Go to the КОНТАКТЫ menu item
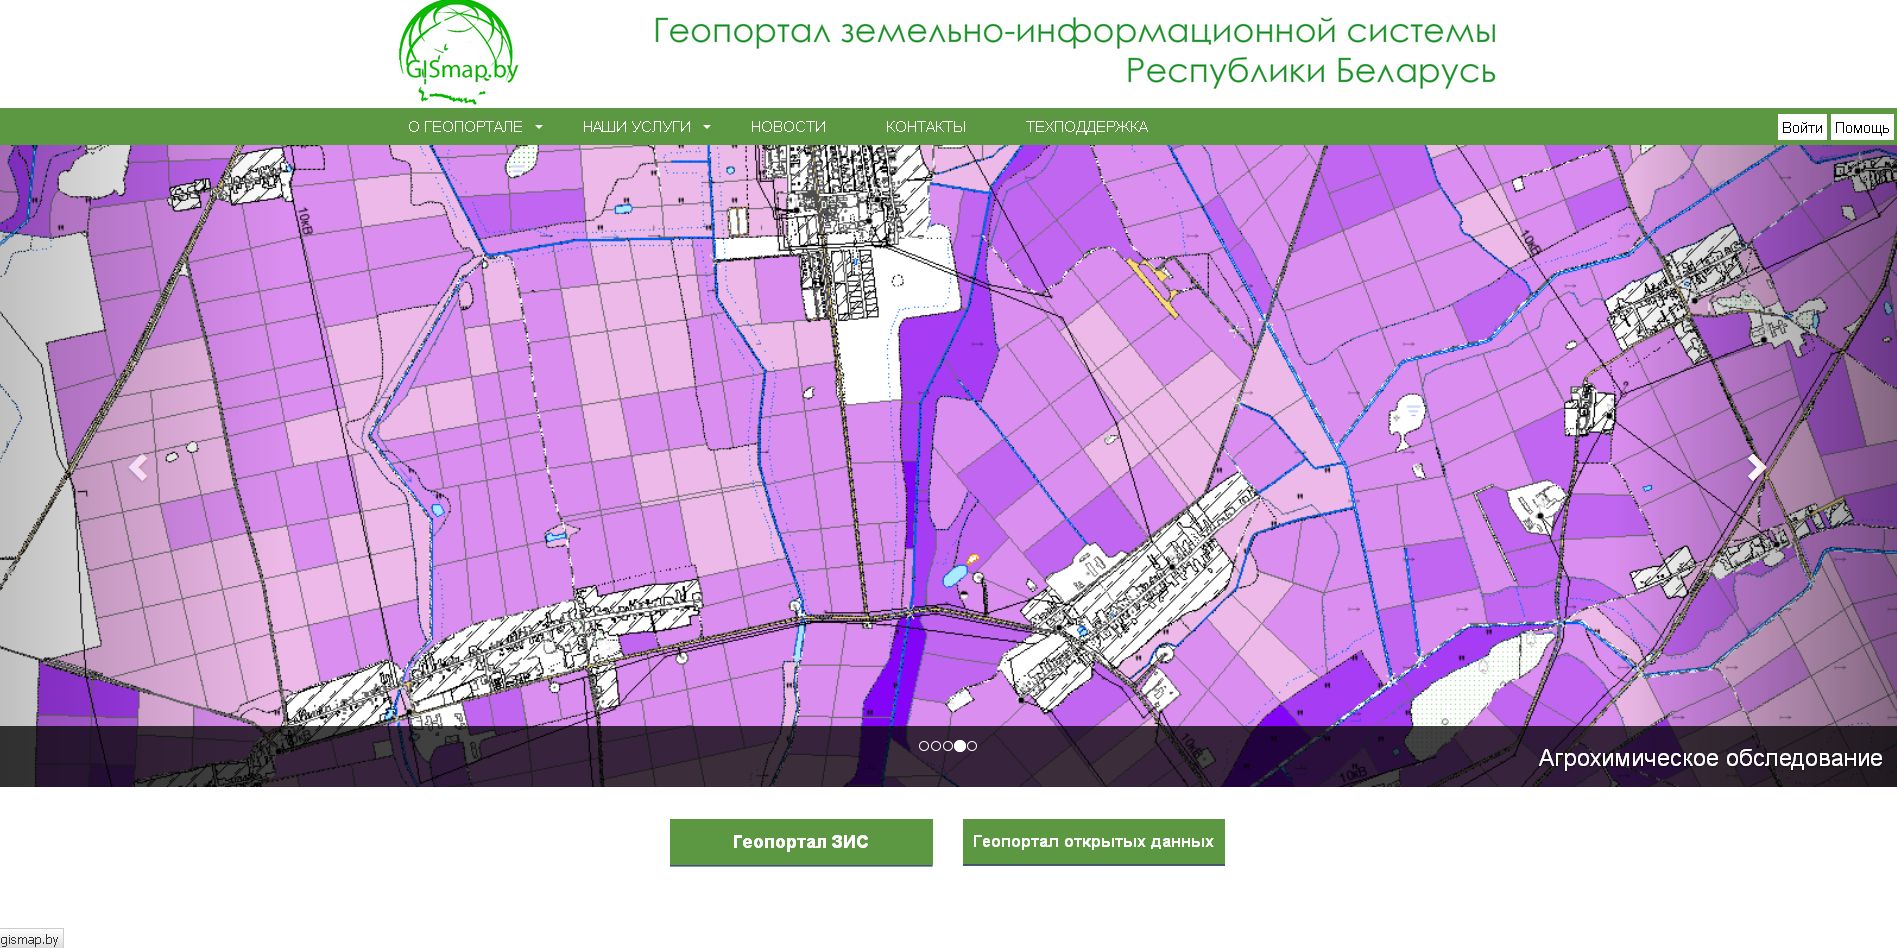Image resolution: width=1897 pixels, height=948 pixels. point(925,127)
